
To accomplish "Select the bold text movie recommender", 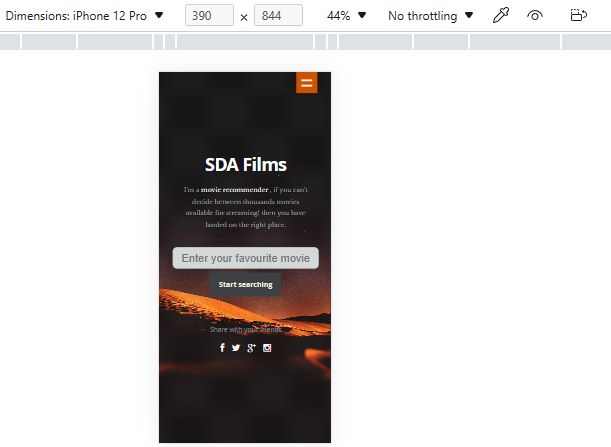I will 235,190.
